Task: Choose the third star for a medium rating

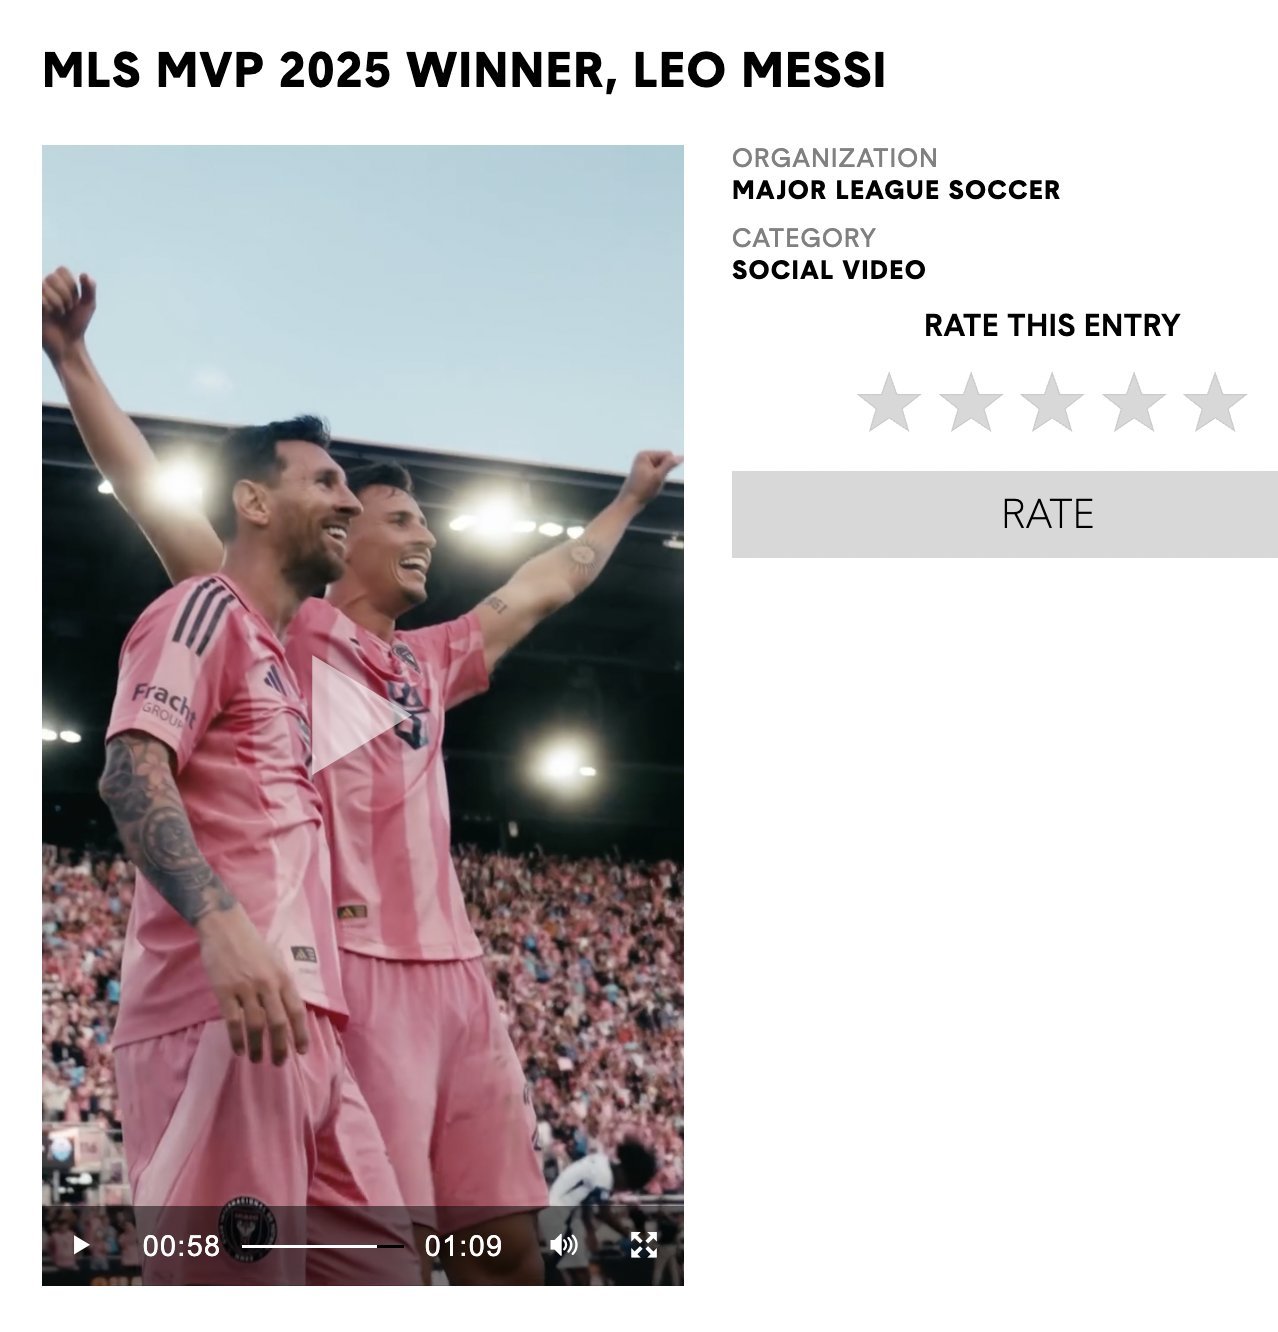Action: pyautogui.click(x=1052, y=402)
